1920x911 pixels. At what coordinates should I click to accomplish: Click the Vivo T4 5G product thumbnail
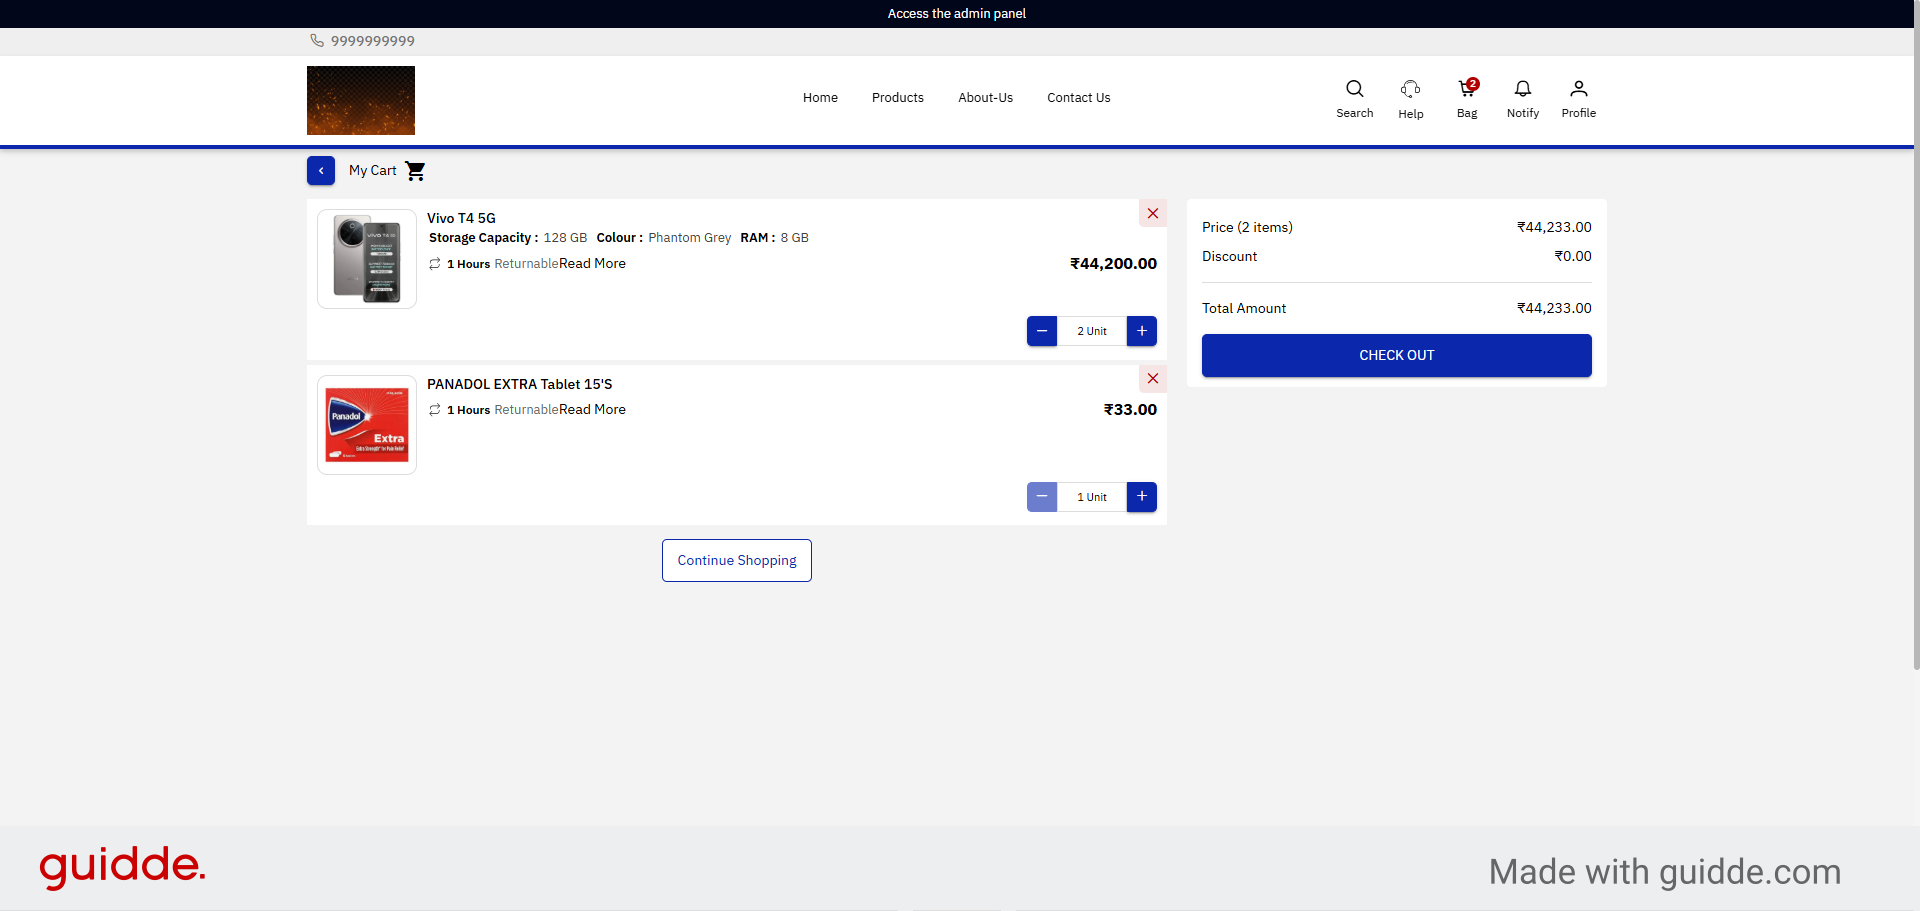pyautogui.click(x=367, y=259)
